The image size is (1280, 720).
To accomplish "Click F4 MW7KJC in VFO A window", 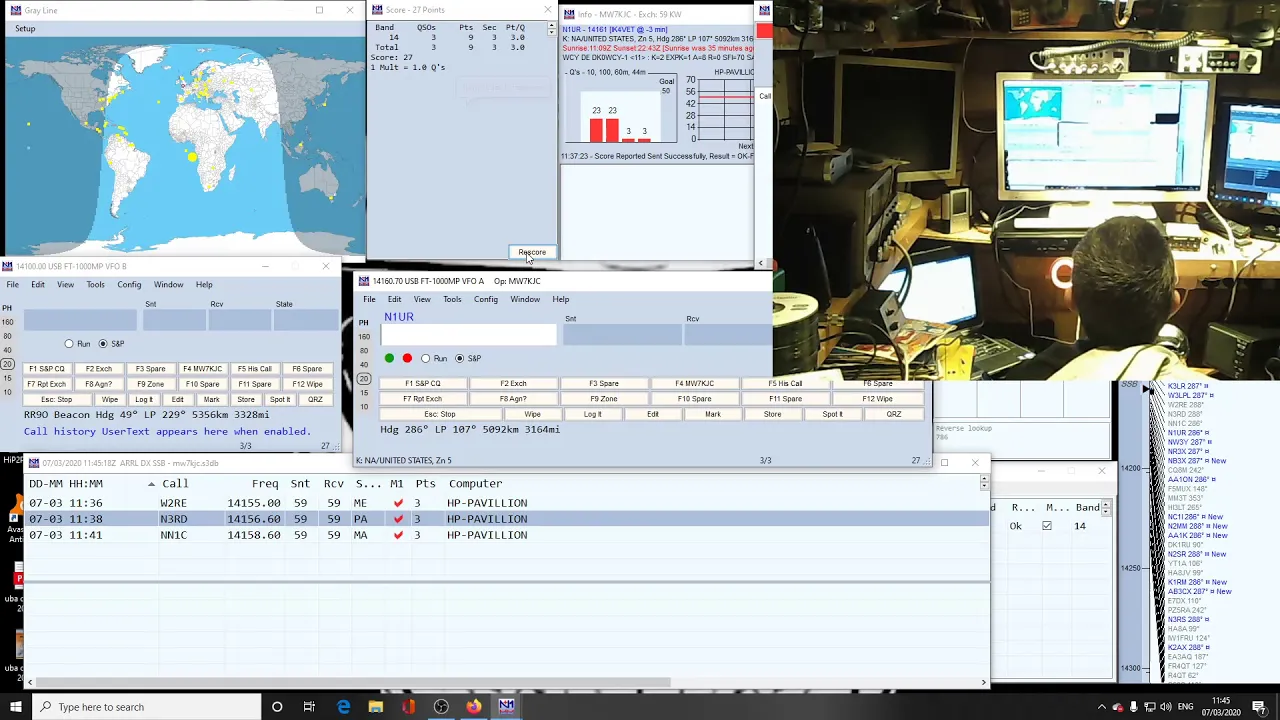I will point(694,384).
